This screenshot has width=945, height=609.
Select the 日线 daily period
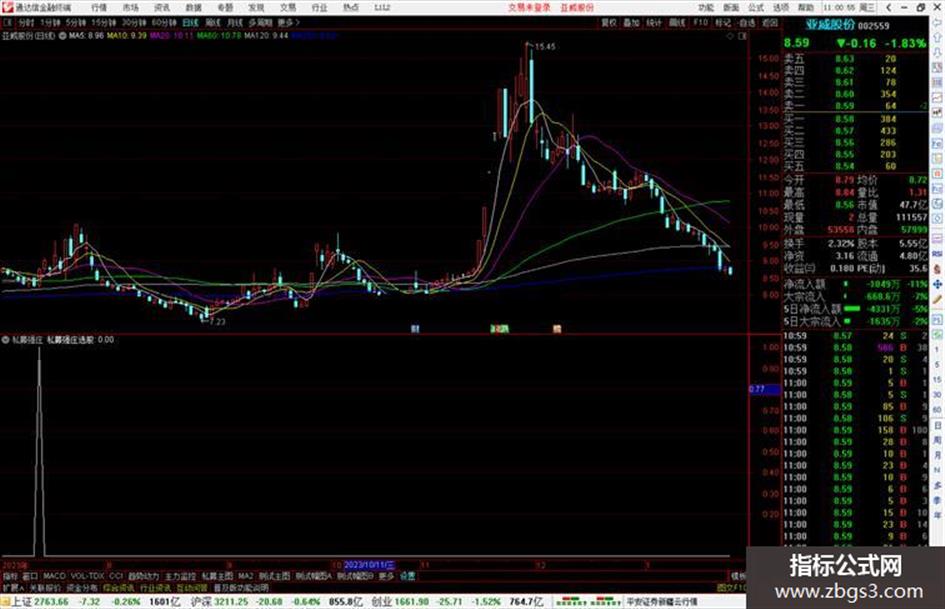pyautogui.click(x=190, y=22)
